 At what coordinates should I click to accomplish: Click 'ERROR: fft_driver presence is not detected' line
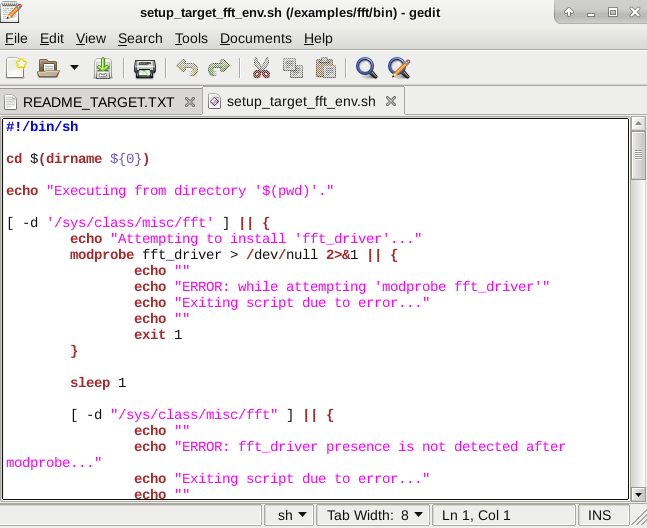pos(349,447)
